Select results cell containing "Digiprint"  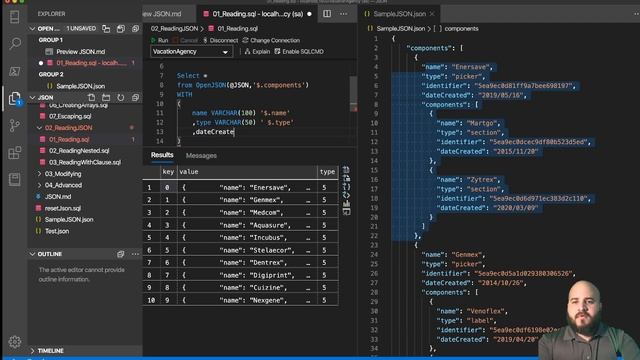(247, 275)
